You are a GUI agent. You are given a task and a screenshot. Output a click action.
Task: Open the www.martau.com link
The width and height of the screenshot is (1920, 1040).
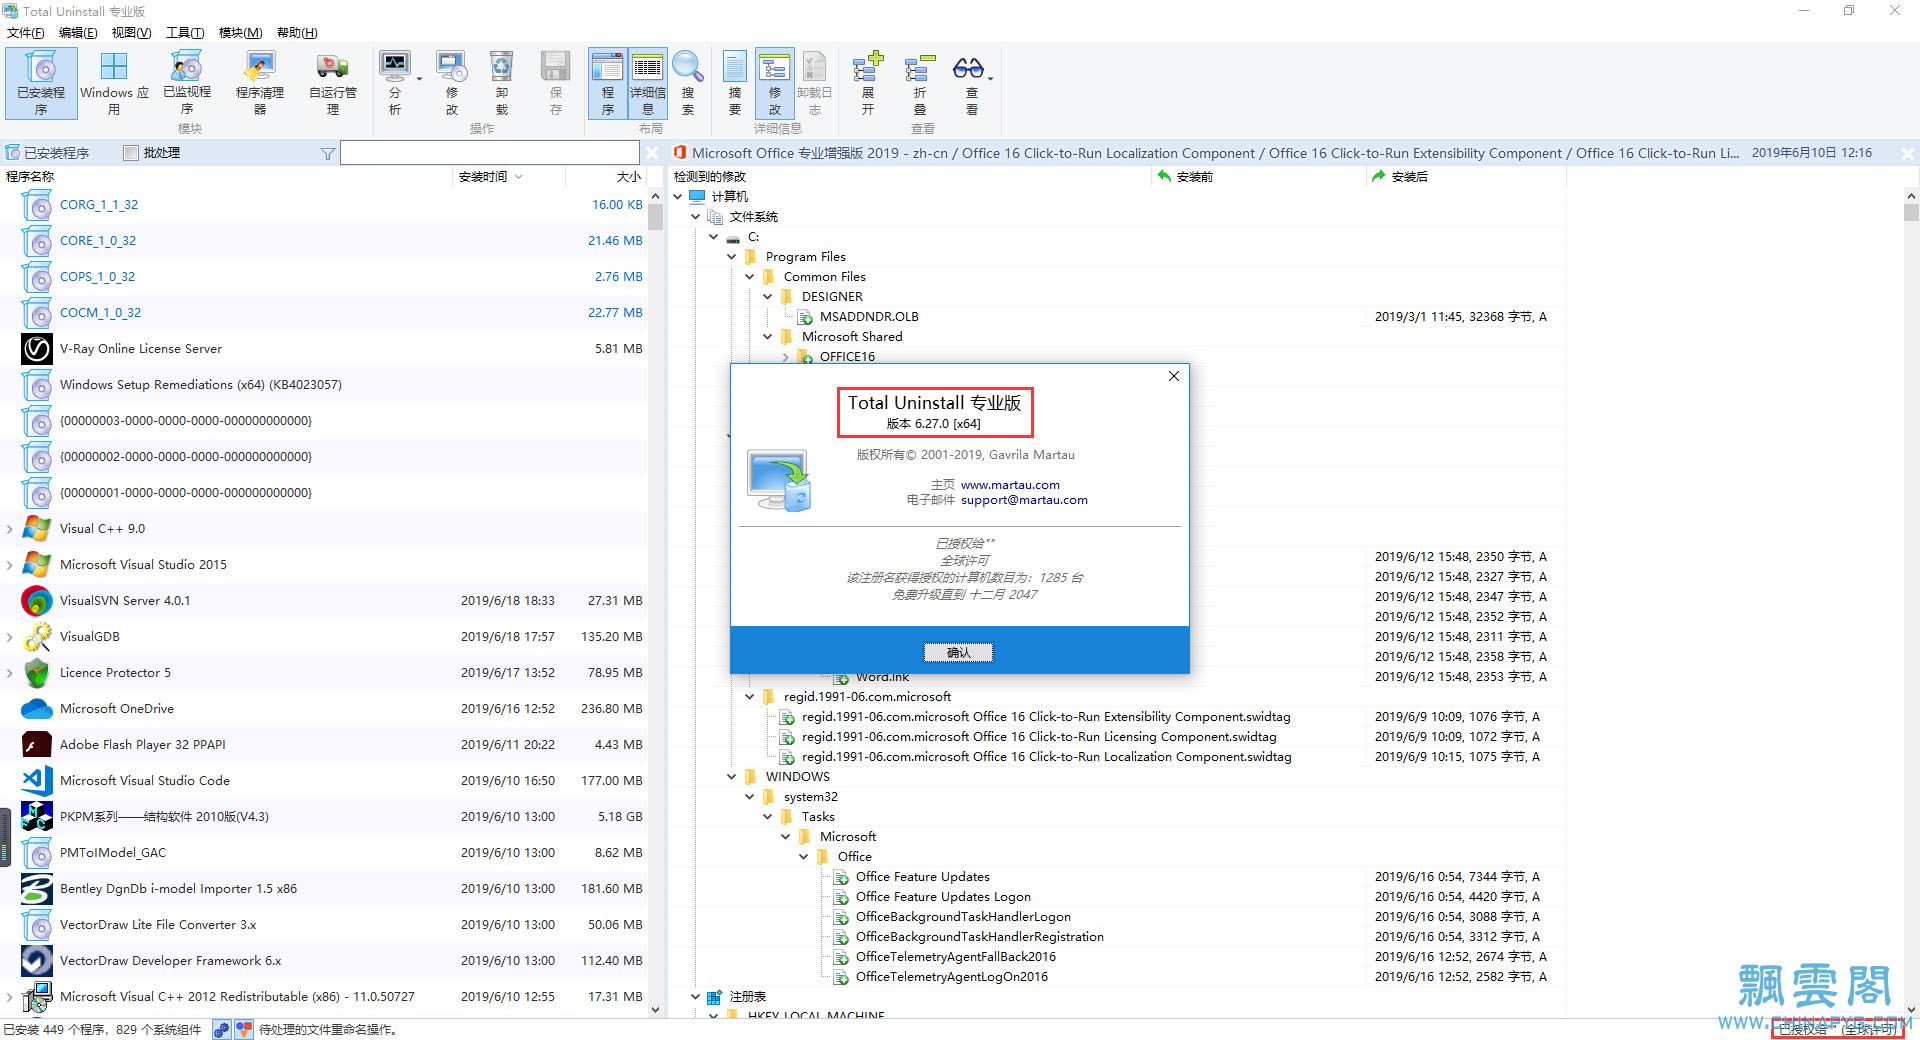pyautogui.click(x=1010, y=485)
